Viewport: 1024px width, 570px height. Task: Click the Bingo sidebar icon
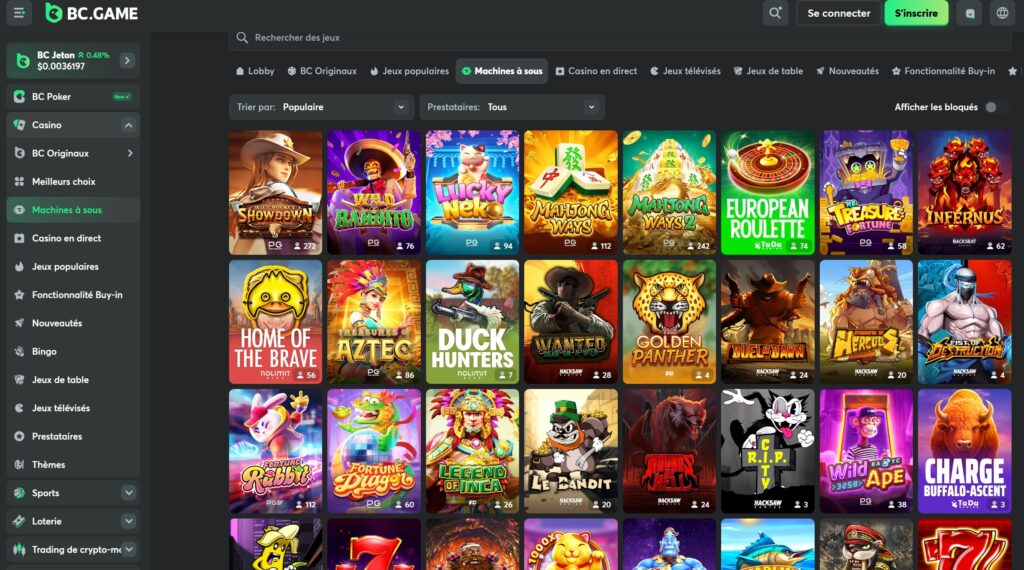pyautogui.click(x=19, y=351)
